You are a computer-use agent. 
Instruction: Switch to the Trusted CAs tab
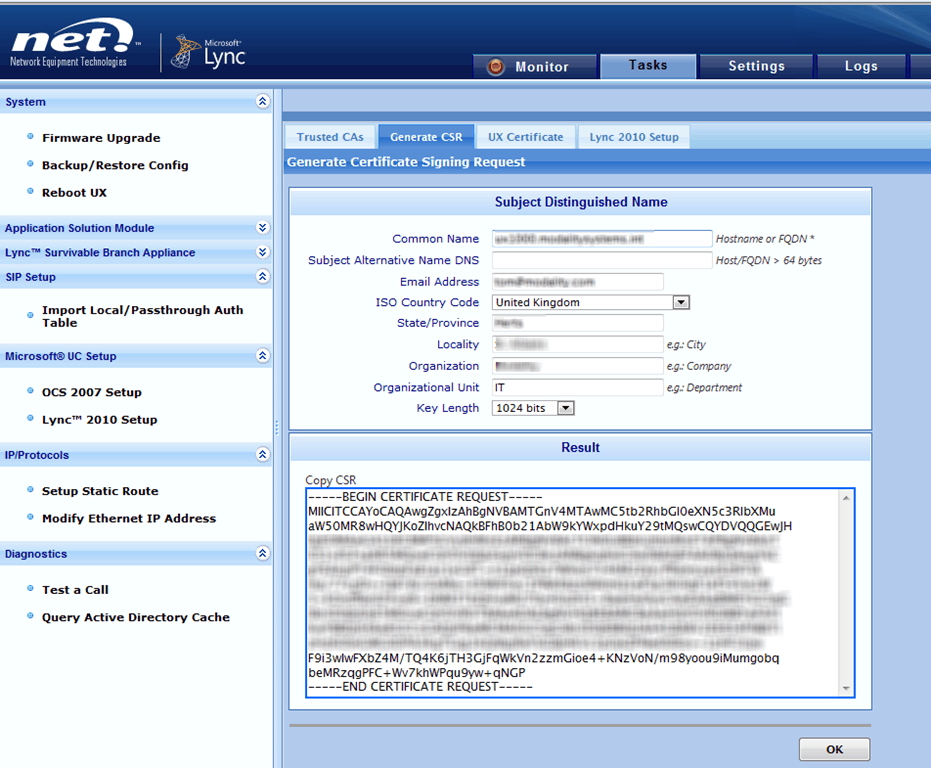click(330, 136)
